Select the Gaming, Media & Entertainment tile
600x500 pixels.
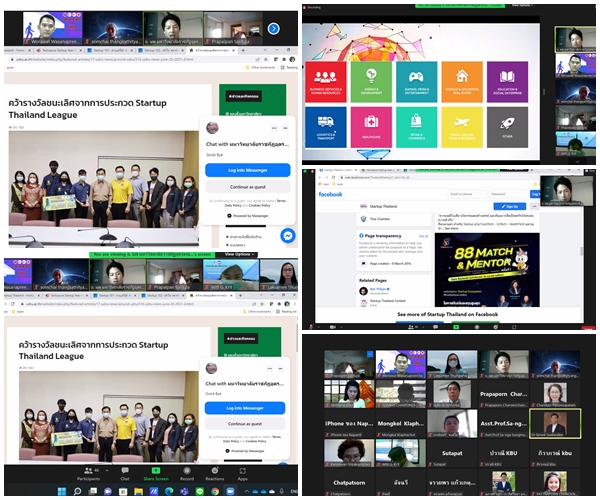pyautogui.click(x=416, y=81)
